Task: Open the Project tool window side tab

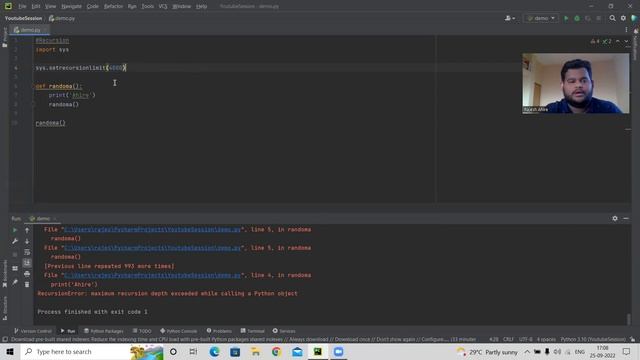Action: click(4, 38)
